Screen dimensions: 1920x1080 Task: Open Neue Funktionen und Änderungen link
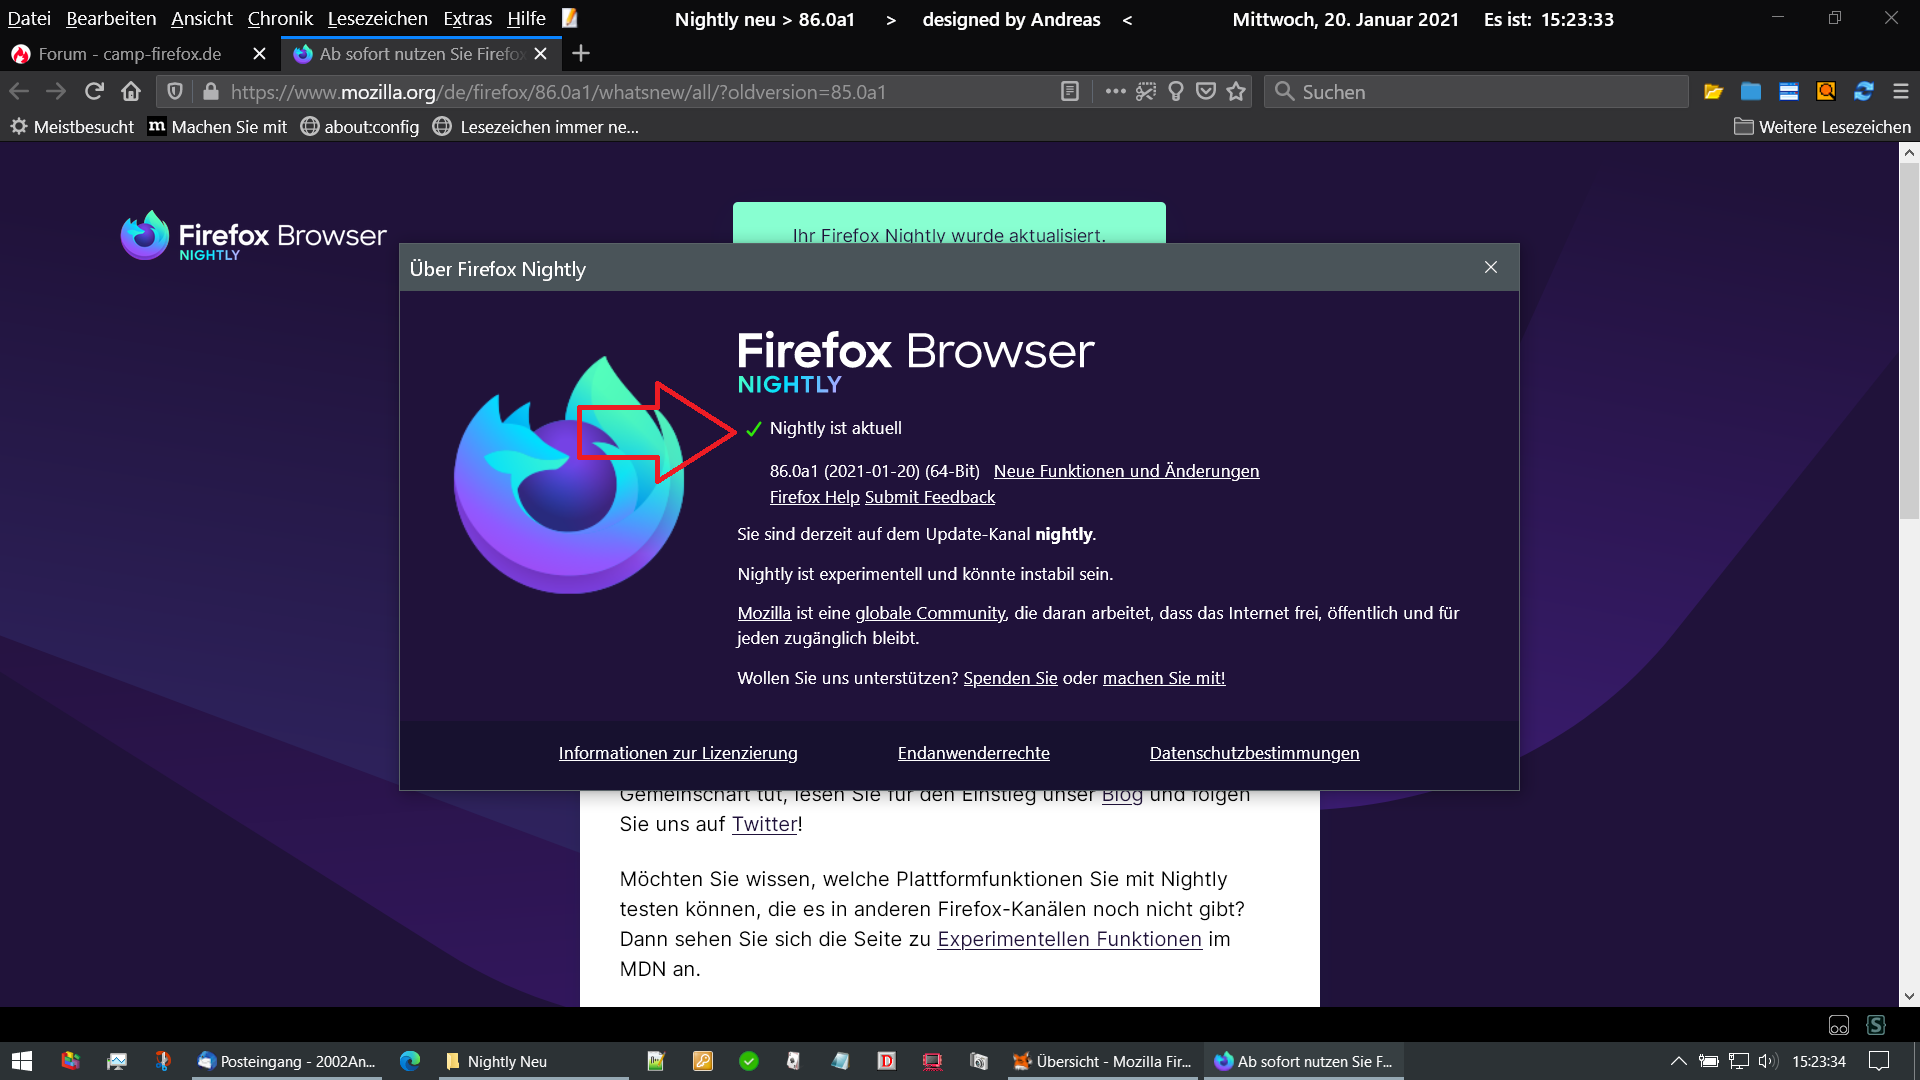click(1126, 471)
